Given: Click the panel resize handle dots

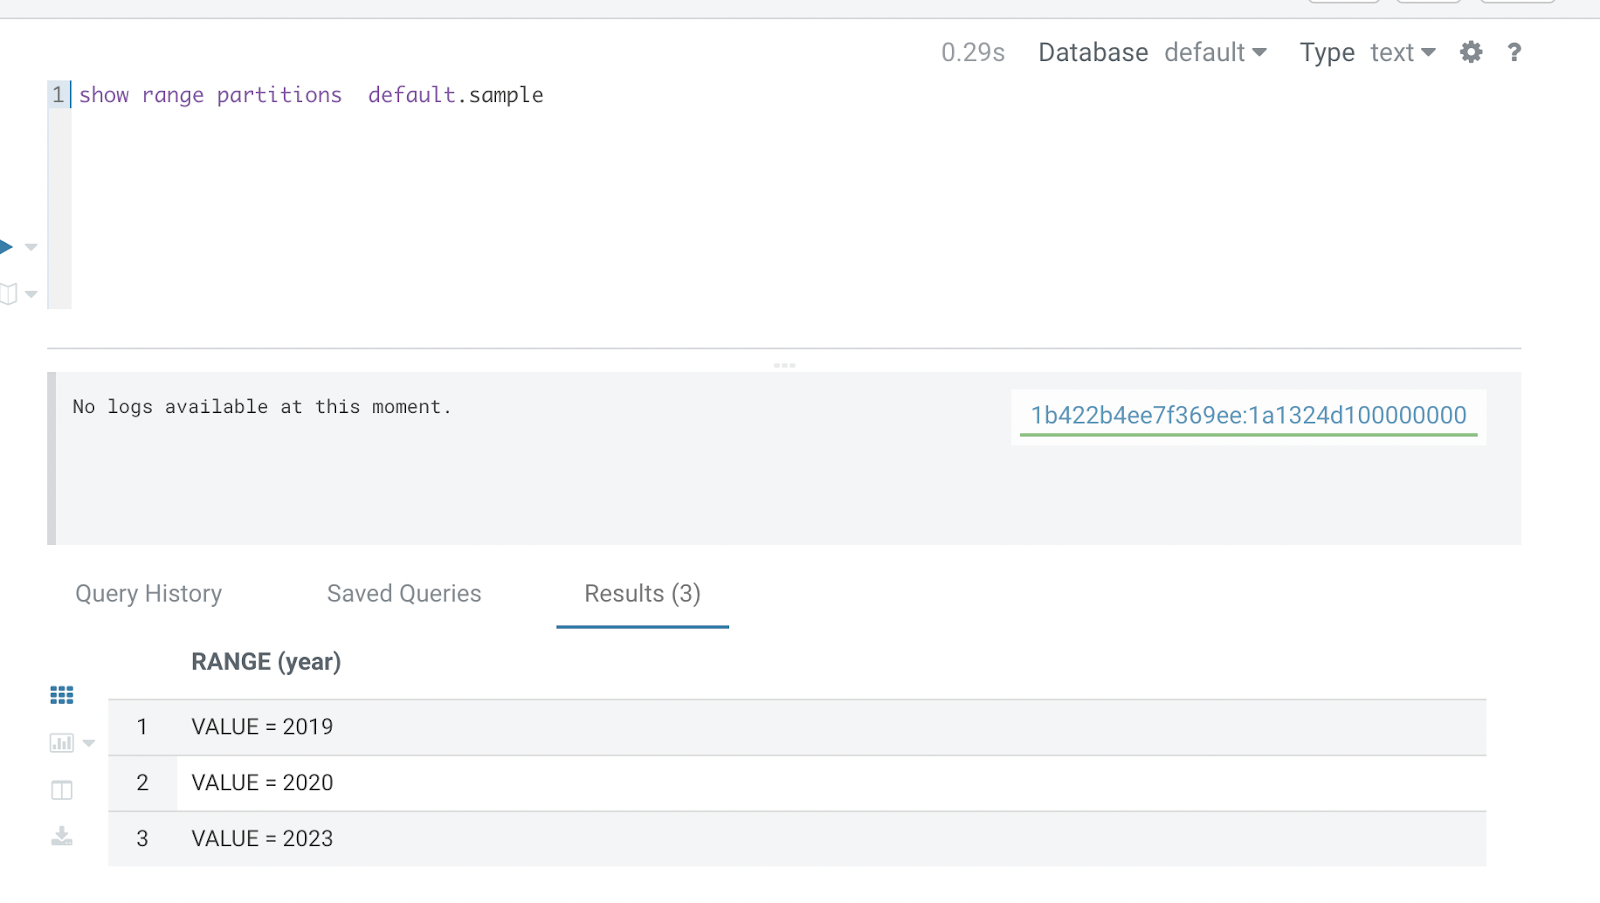Looking at the screenshot, I should pyautogui.click(x=784, y=365).
